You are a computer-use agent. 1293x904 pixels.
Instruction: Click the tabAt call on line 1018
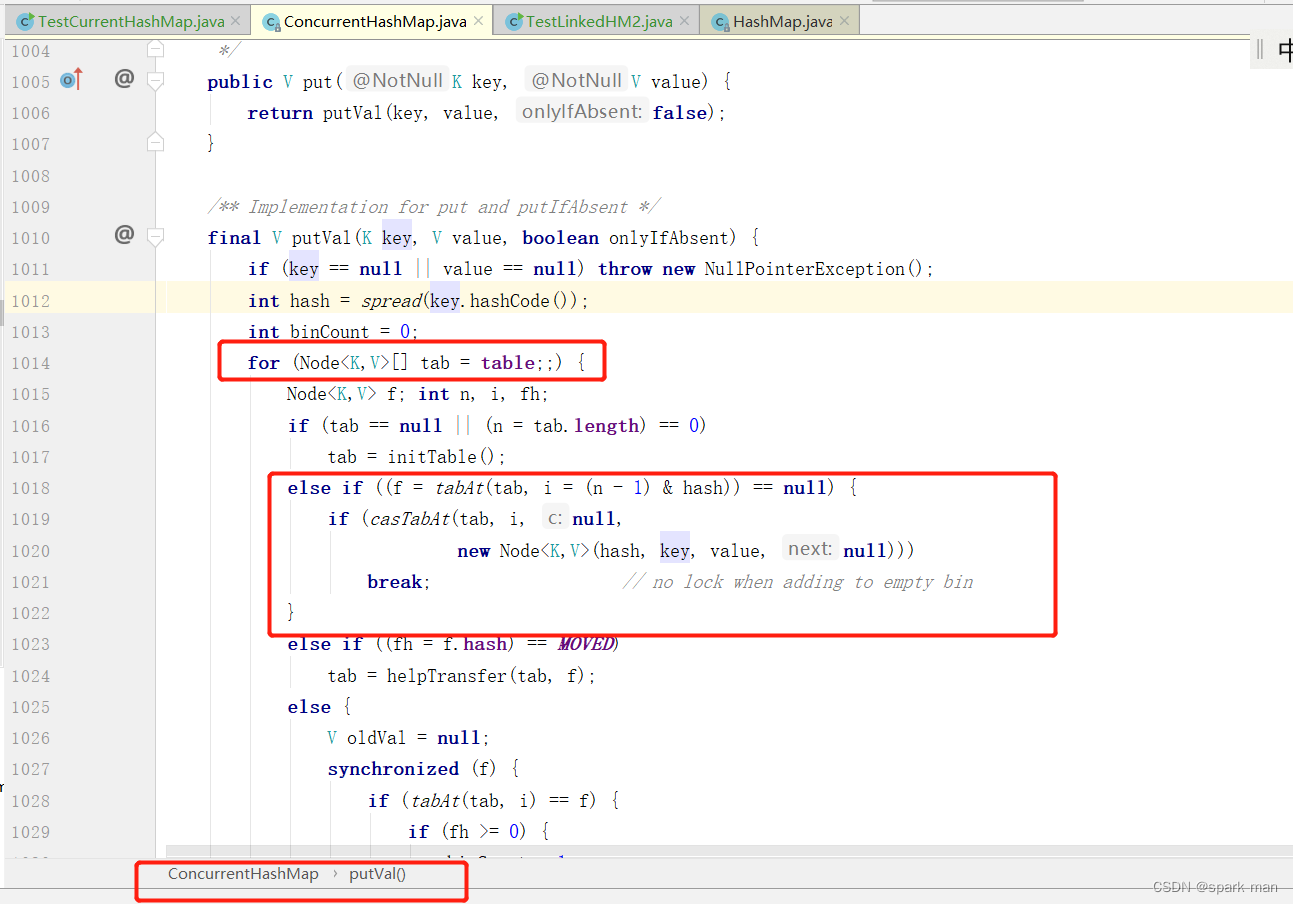click(459, 488)
